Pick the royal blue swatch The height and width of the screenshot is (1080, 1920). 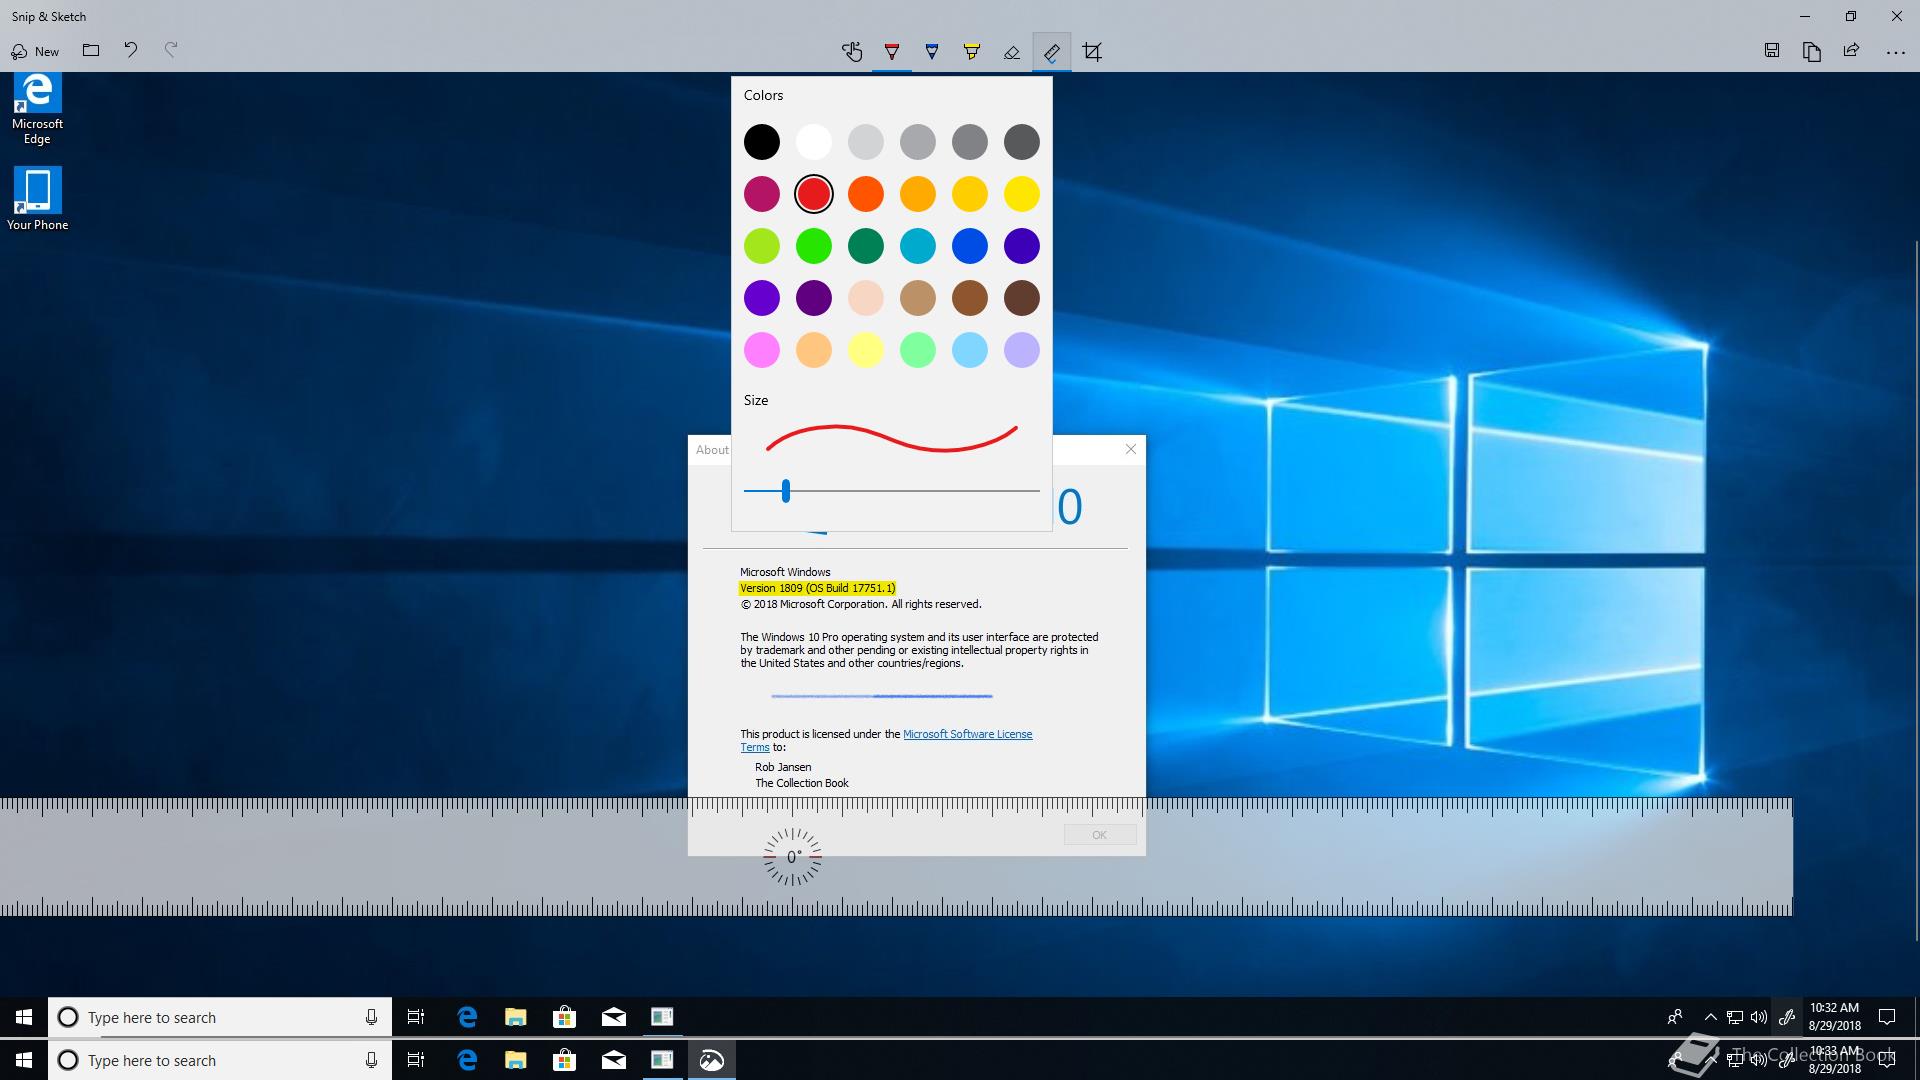pos(970,246)
